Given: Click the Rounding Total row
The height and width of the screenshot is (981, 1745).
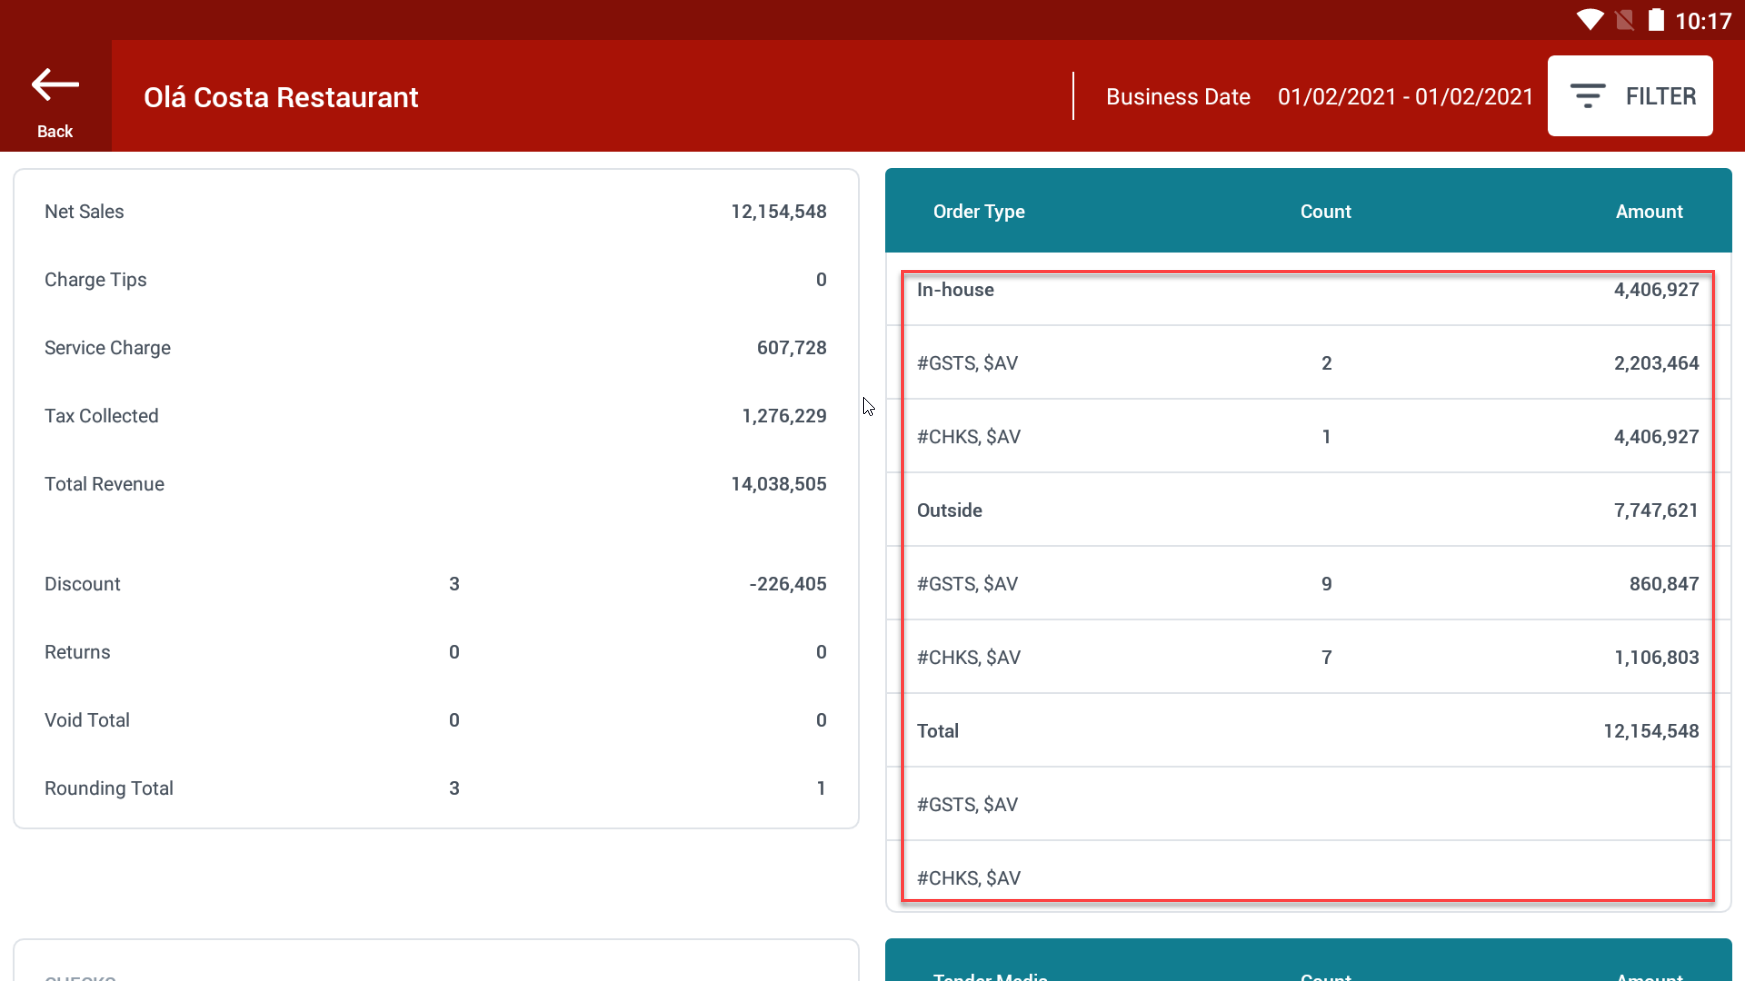Looking at the screenshot, I should point(435,788).
